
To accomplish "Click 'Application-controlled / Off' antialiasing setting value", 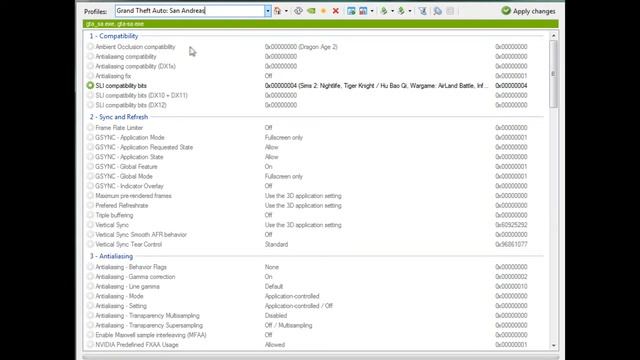I will (299, 306).
